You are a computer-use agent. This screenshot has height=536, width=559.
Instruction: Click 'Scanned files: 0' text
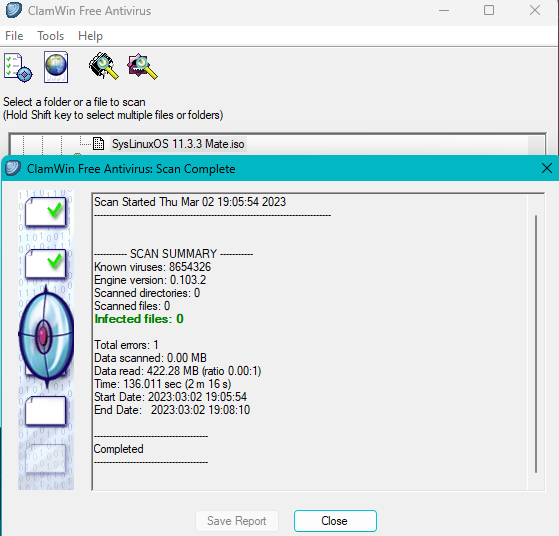(132, 306)
